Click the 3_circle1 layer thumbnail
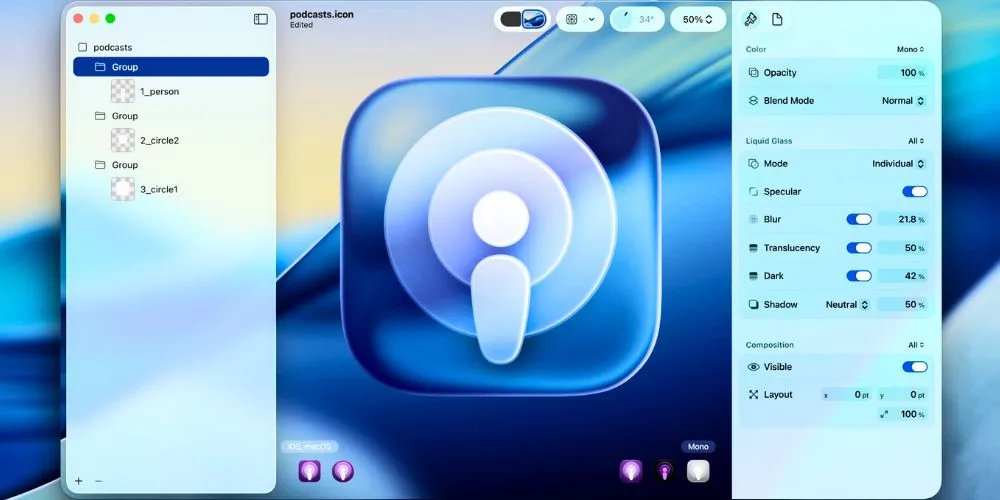The height and width of the screenshot is (500, 1000). click(123, 189)
